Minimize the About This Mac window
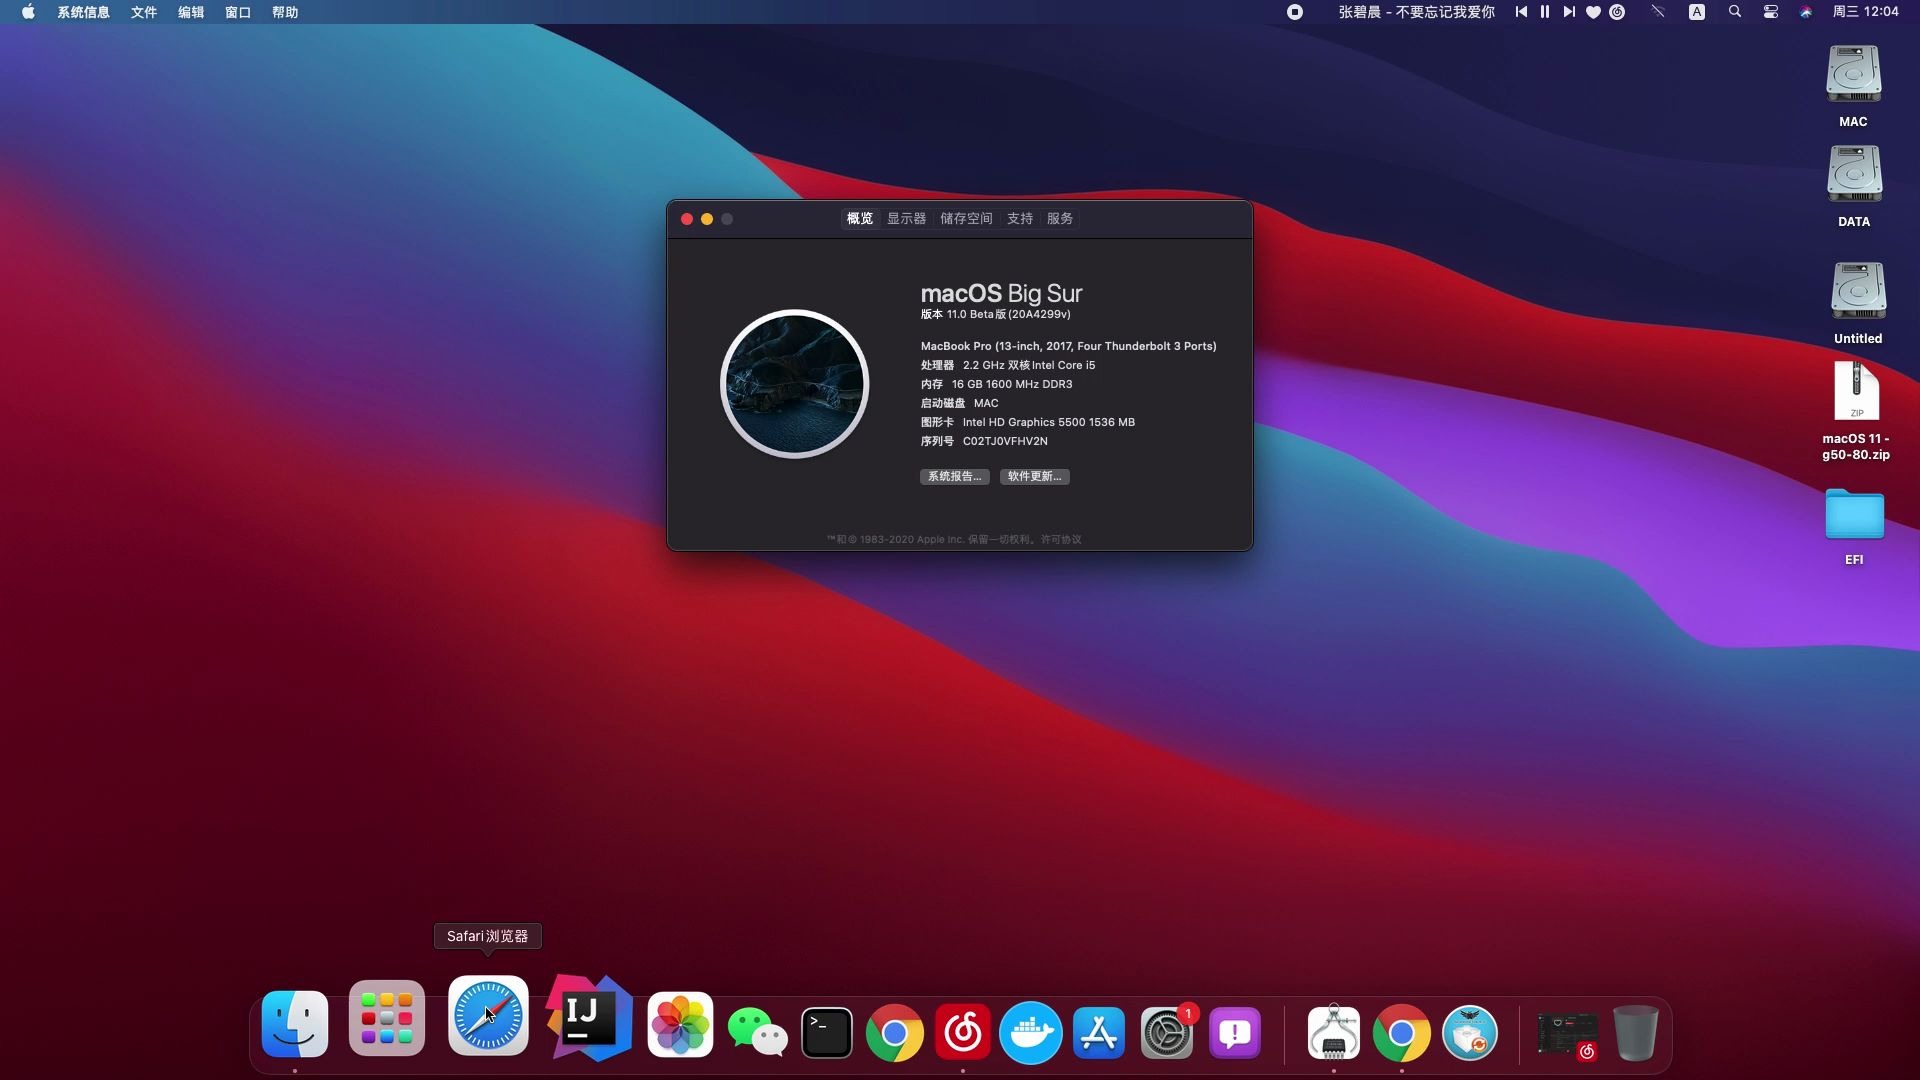Screen dimensions: 1920x1080 707,219
